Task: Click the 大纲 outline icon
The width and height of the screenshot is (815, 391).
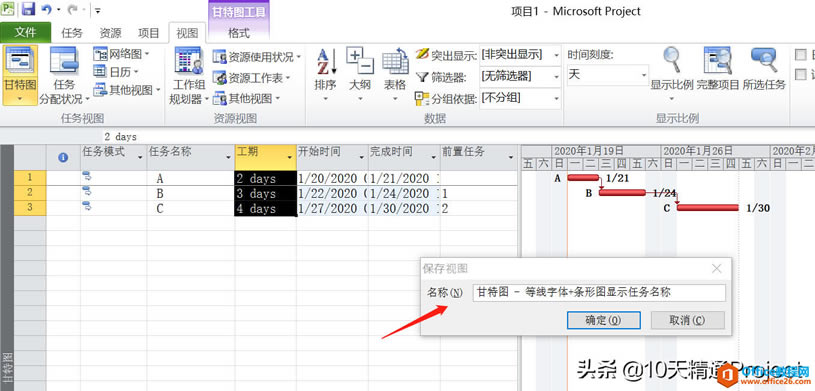Action: [360, 61]
